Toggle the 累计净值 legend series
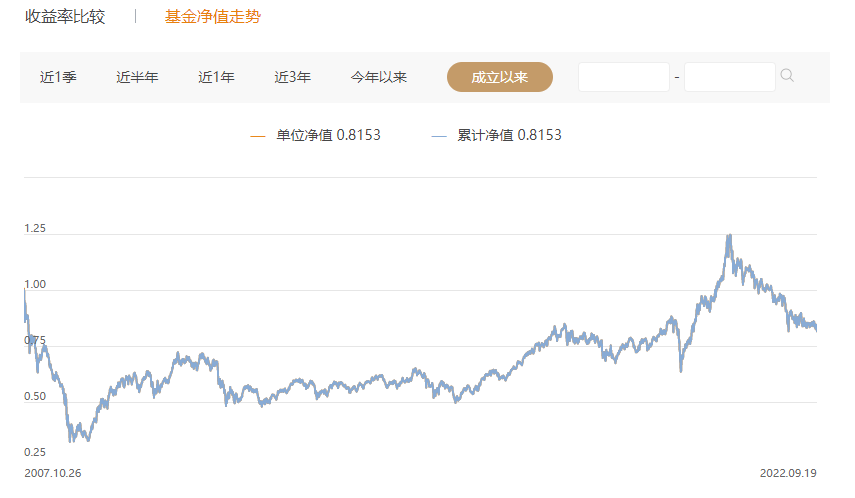 (509, 135)
